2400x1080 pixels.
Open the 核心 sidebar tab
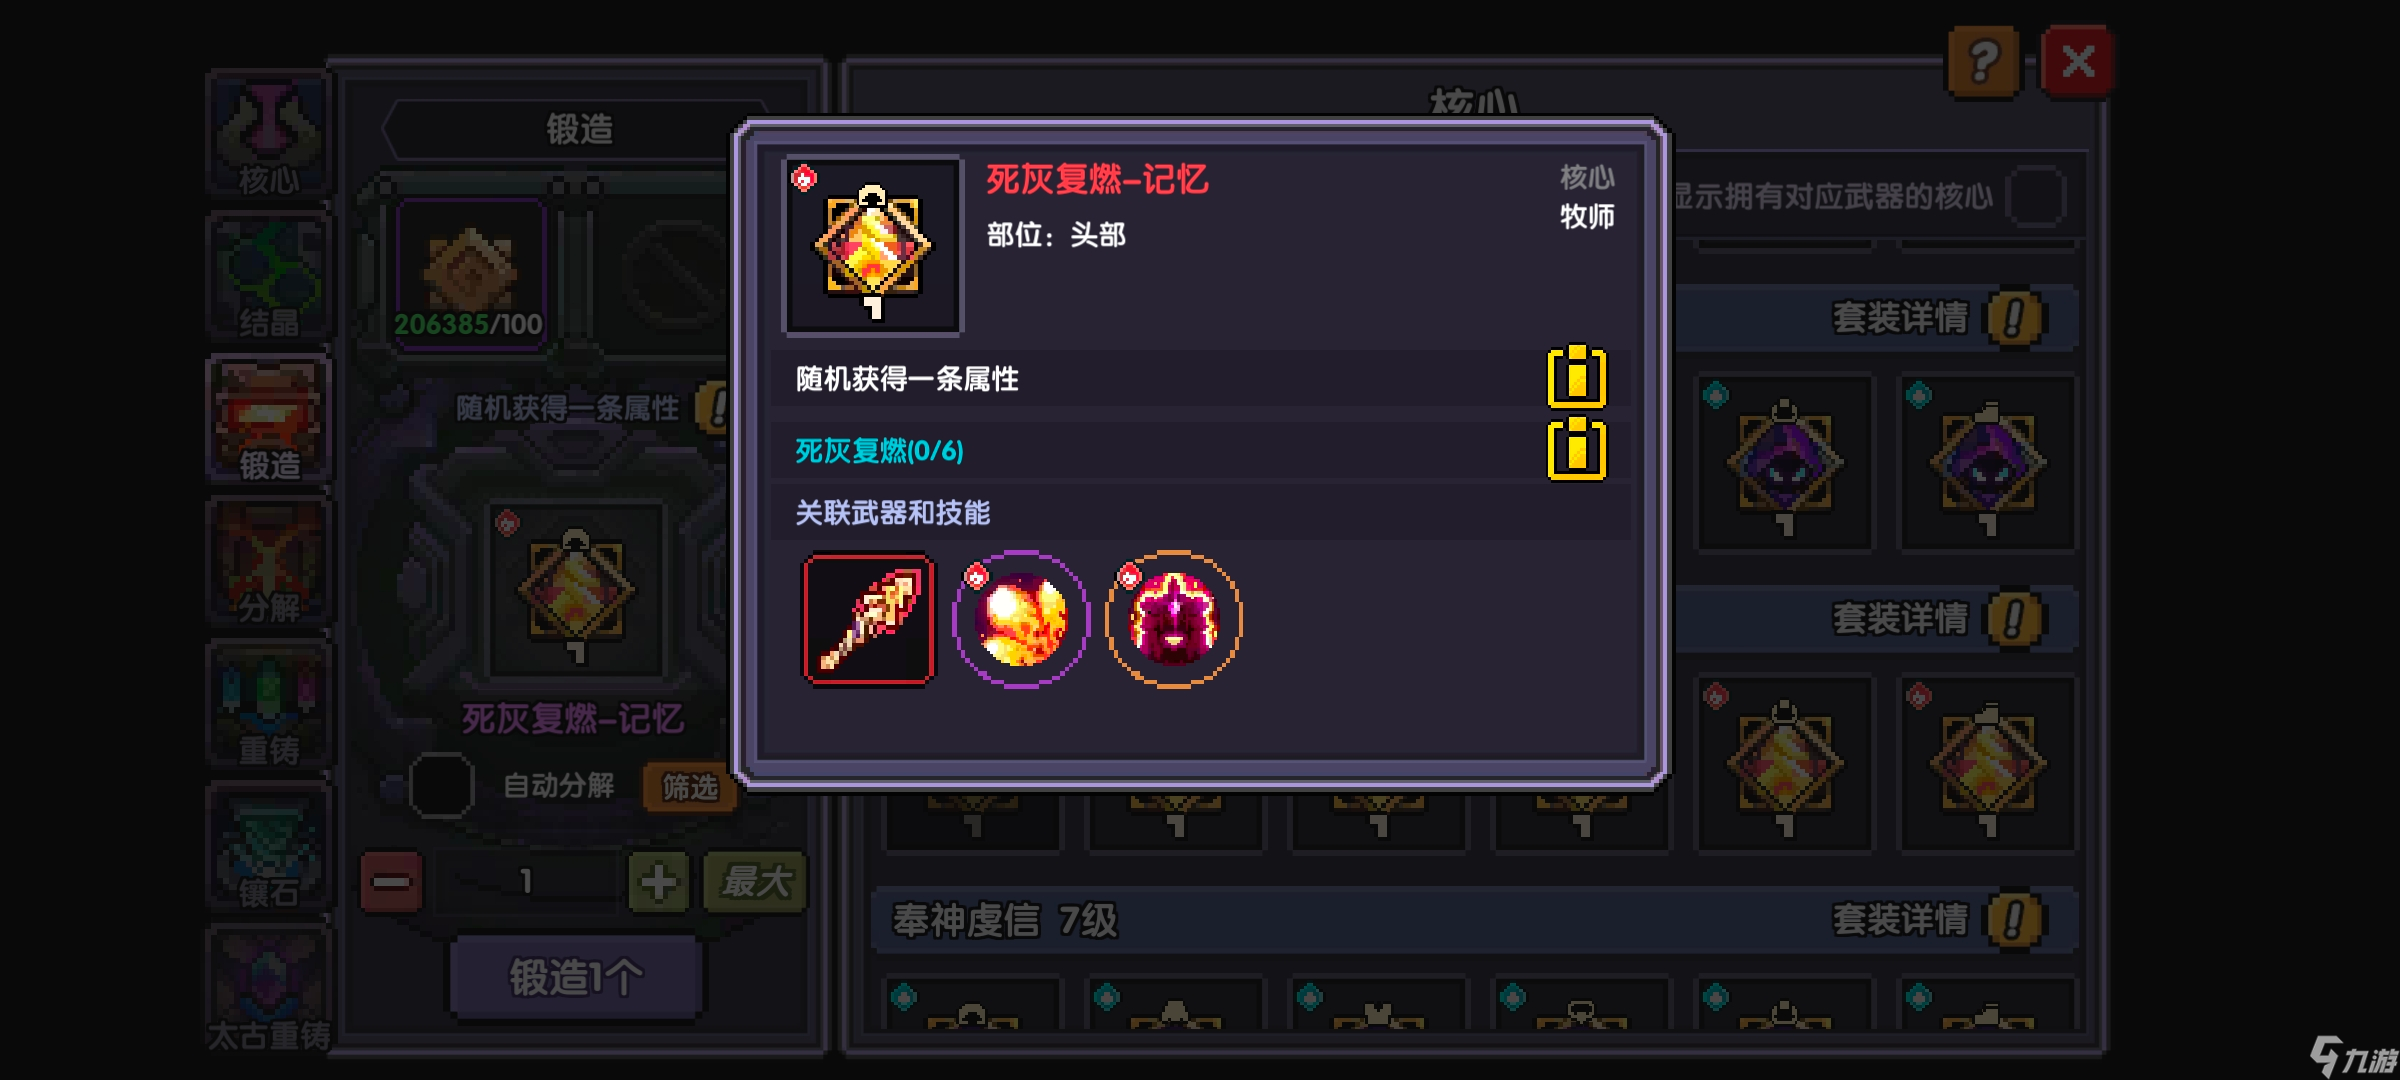268,134
